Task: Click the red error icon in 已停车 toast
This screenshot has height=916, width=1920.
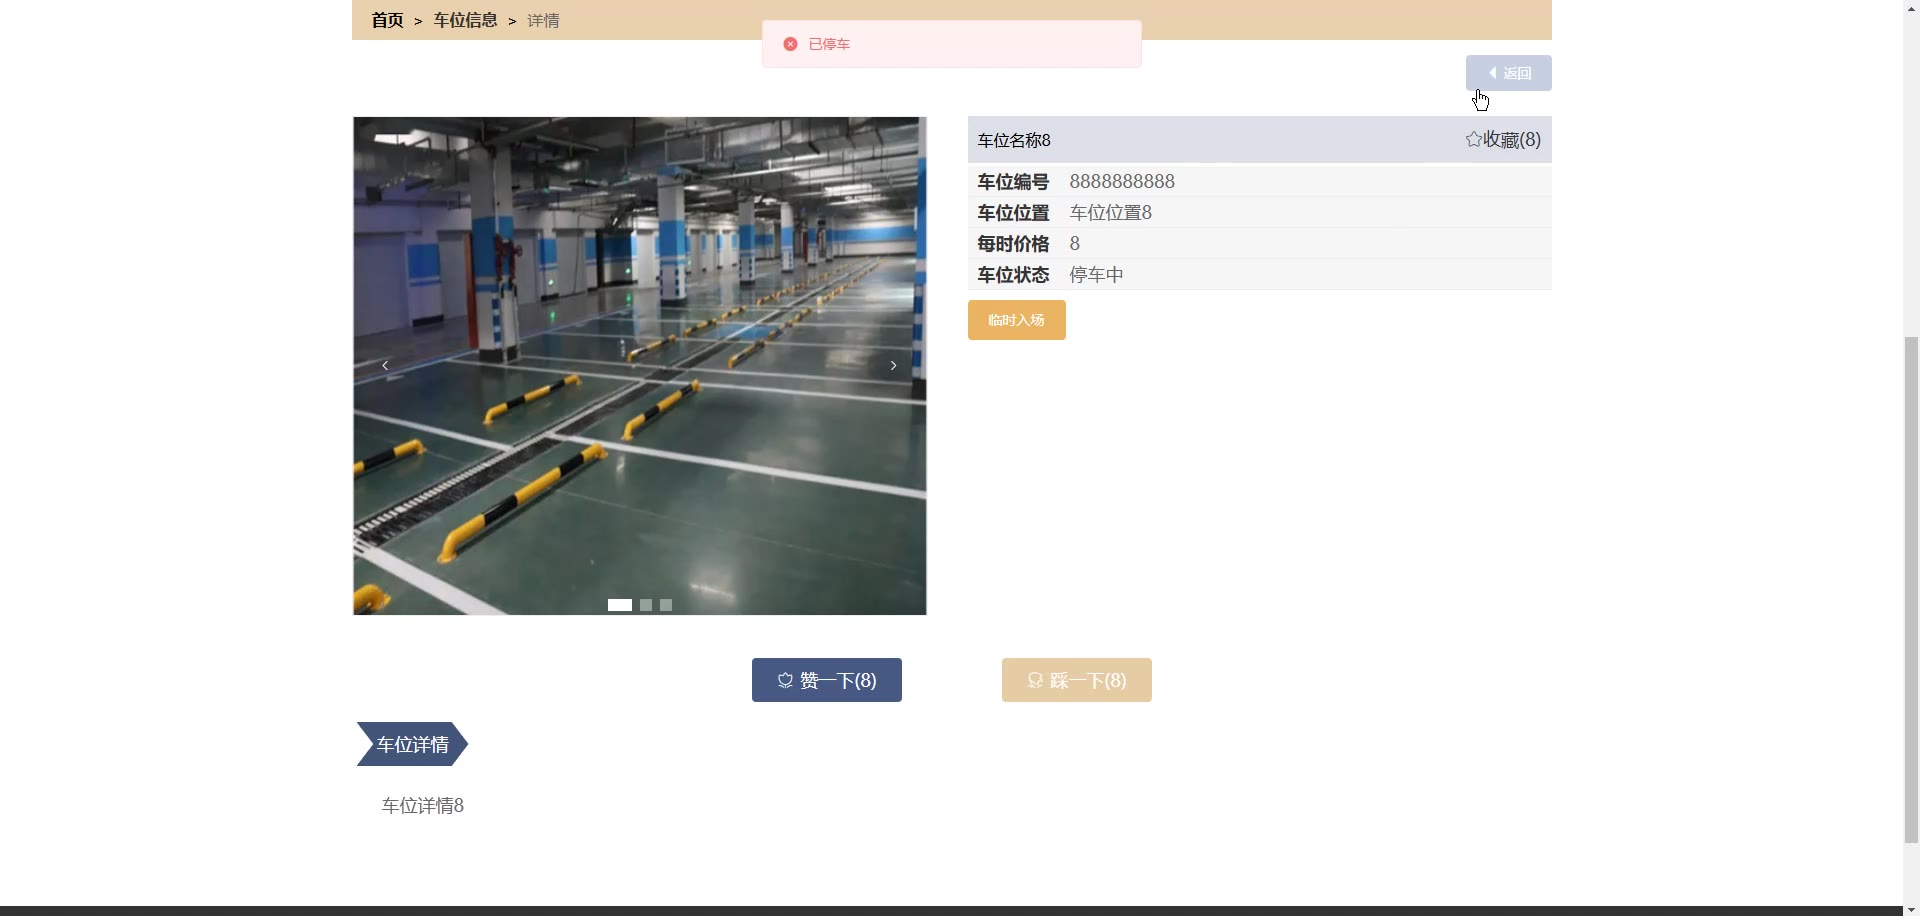Action: [790, 44]
